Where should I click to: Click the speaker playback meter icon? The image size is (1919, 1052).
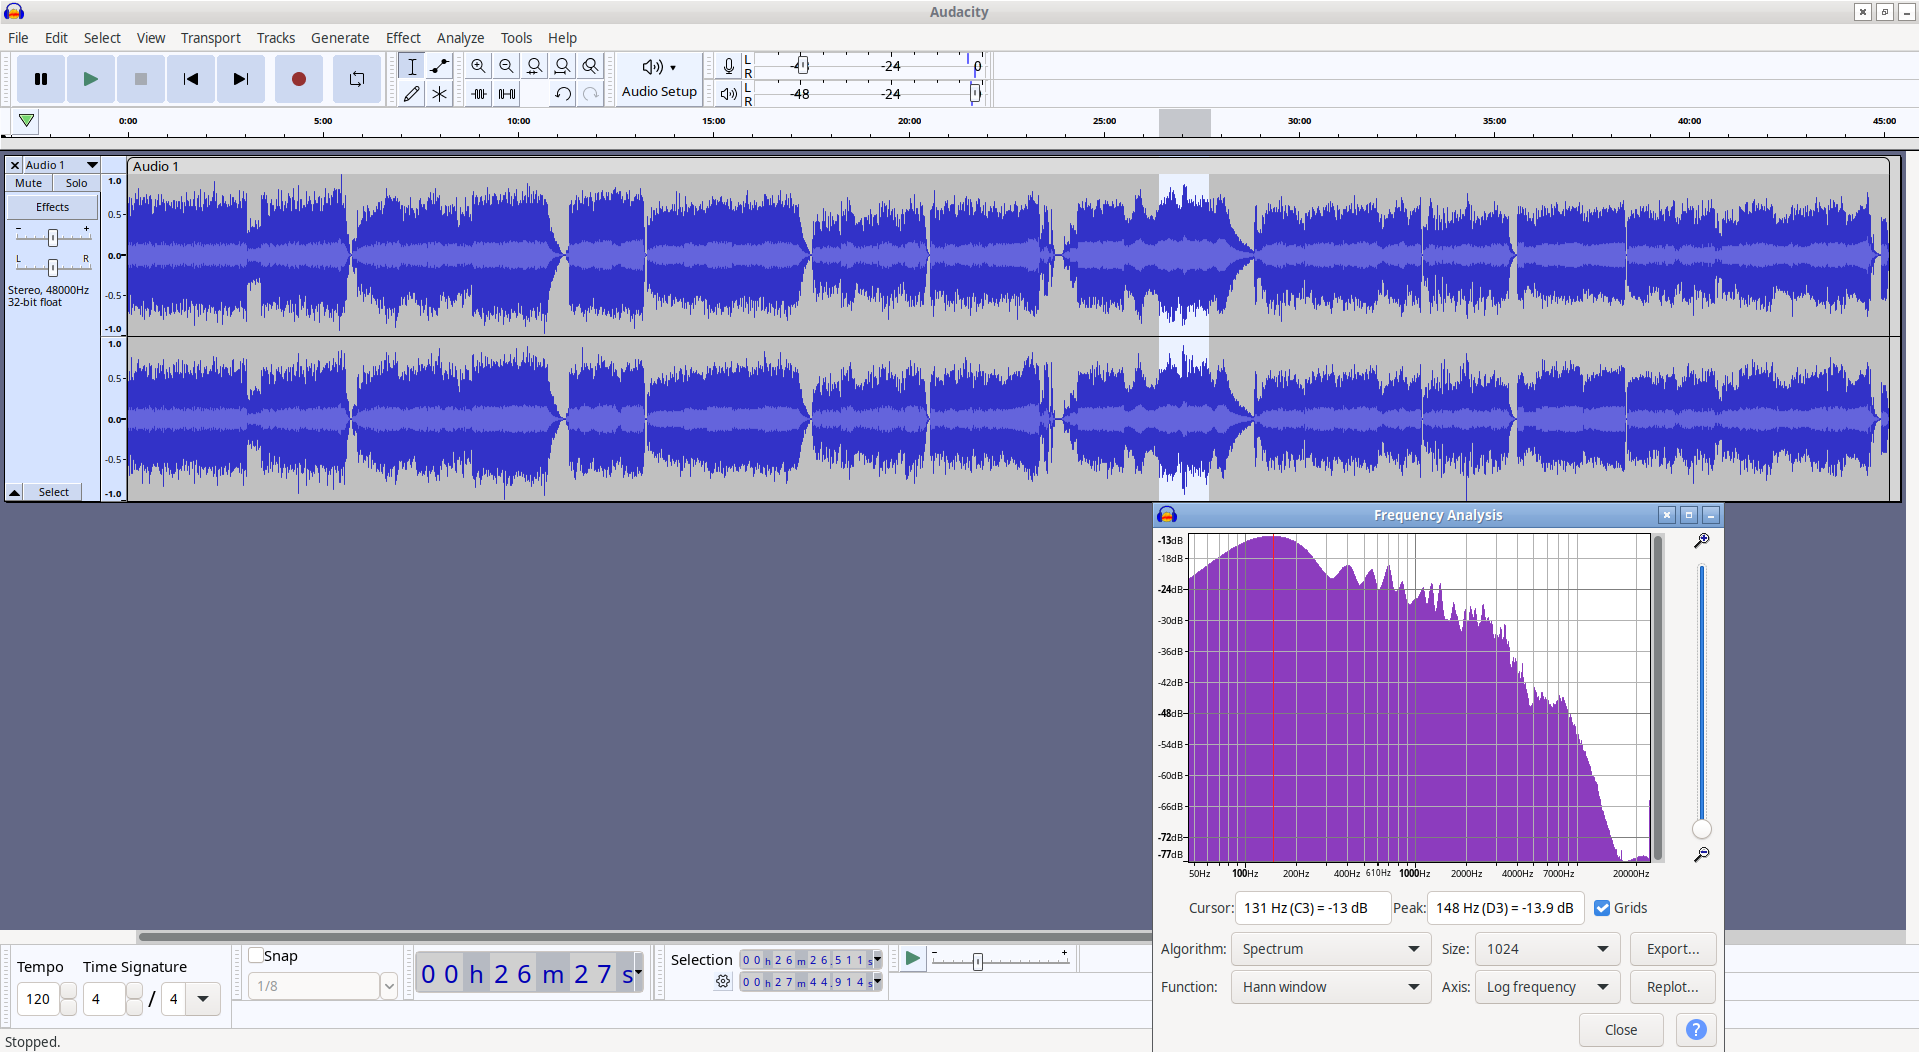pyautogui.click(x=729, y=94)
